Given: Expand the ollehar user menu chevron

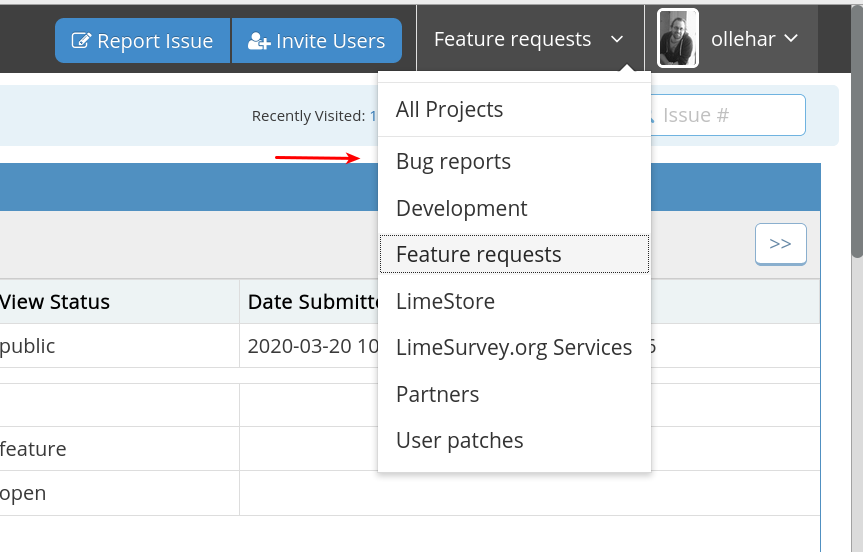Looking at the screenshot, I should [791, 39].
